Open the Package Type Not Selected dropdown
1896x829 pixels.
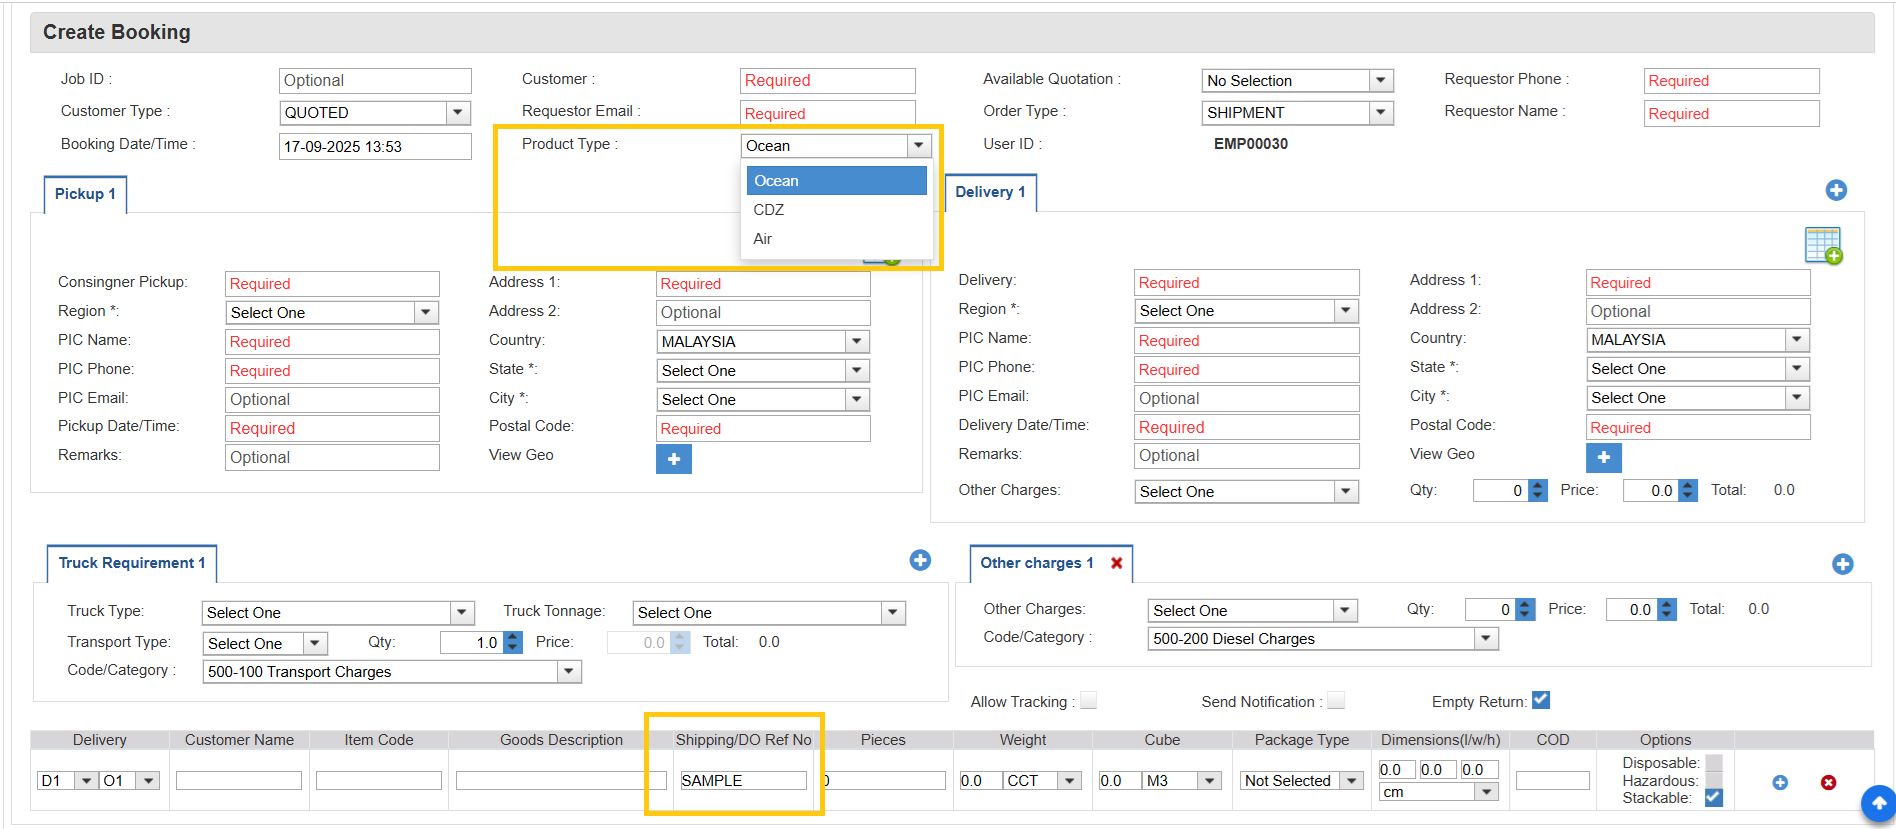1301,781
